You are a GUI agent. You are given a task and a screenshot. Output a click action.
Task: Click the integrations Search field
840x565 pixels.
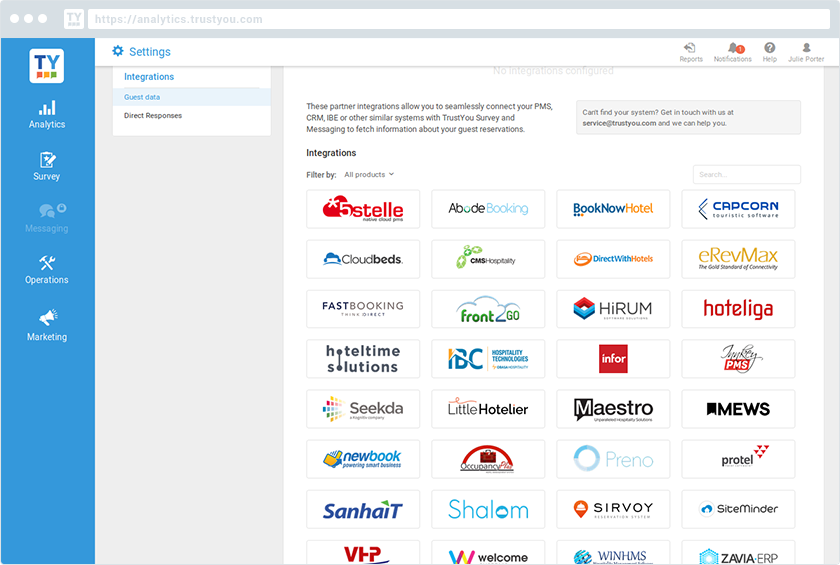(746, 175)
